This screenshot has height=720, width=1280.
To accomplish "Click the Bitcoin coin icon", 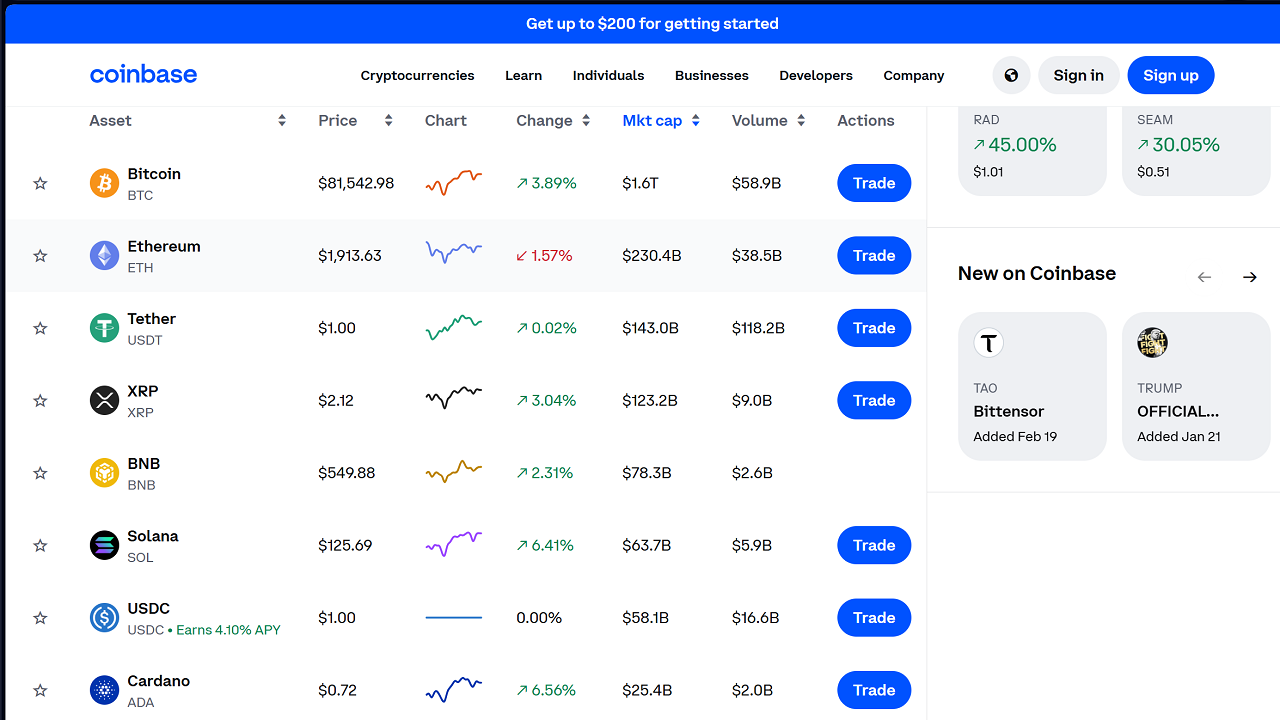I will tap(104, 183).
